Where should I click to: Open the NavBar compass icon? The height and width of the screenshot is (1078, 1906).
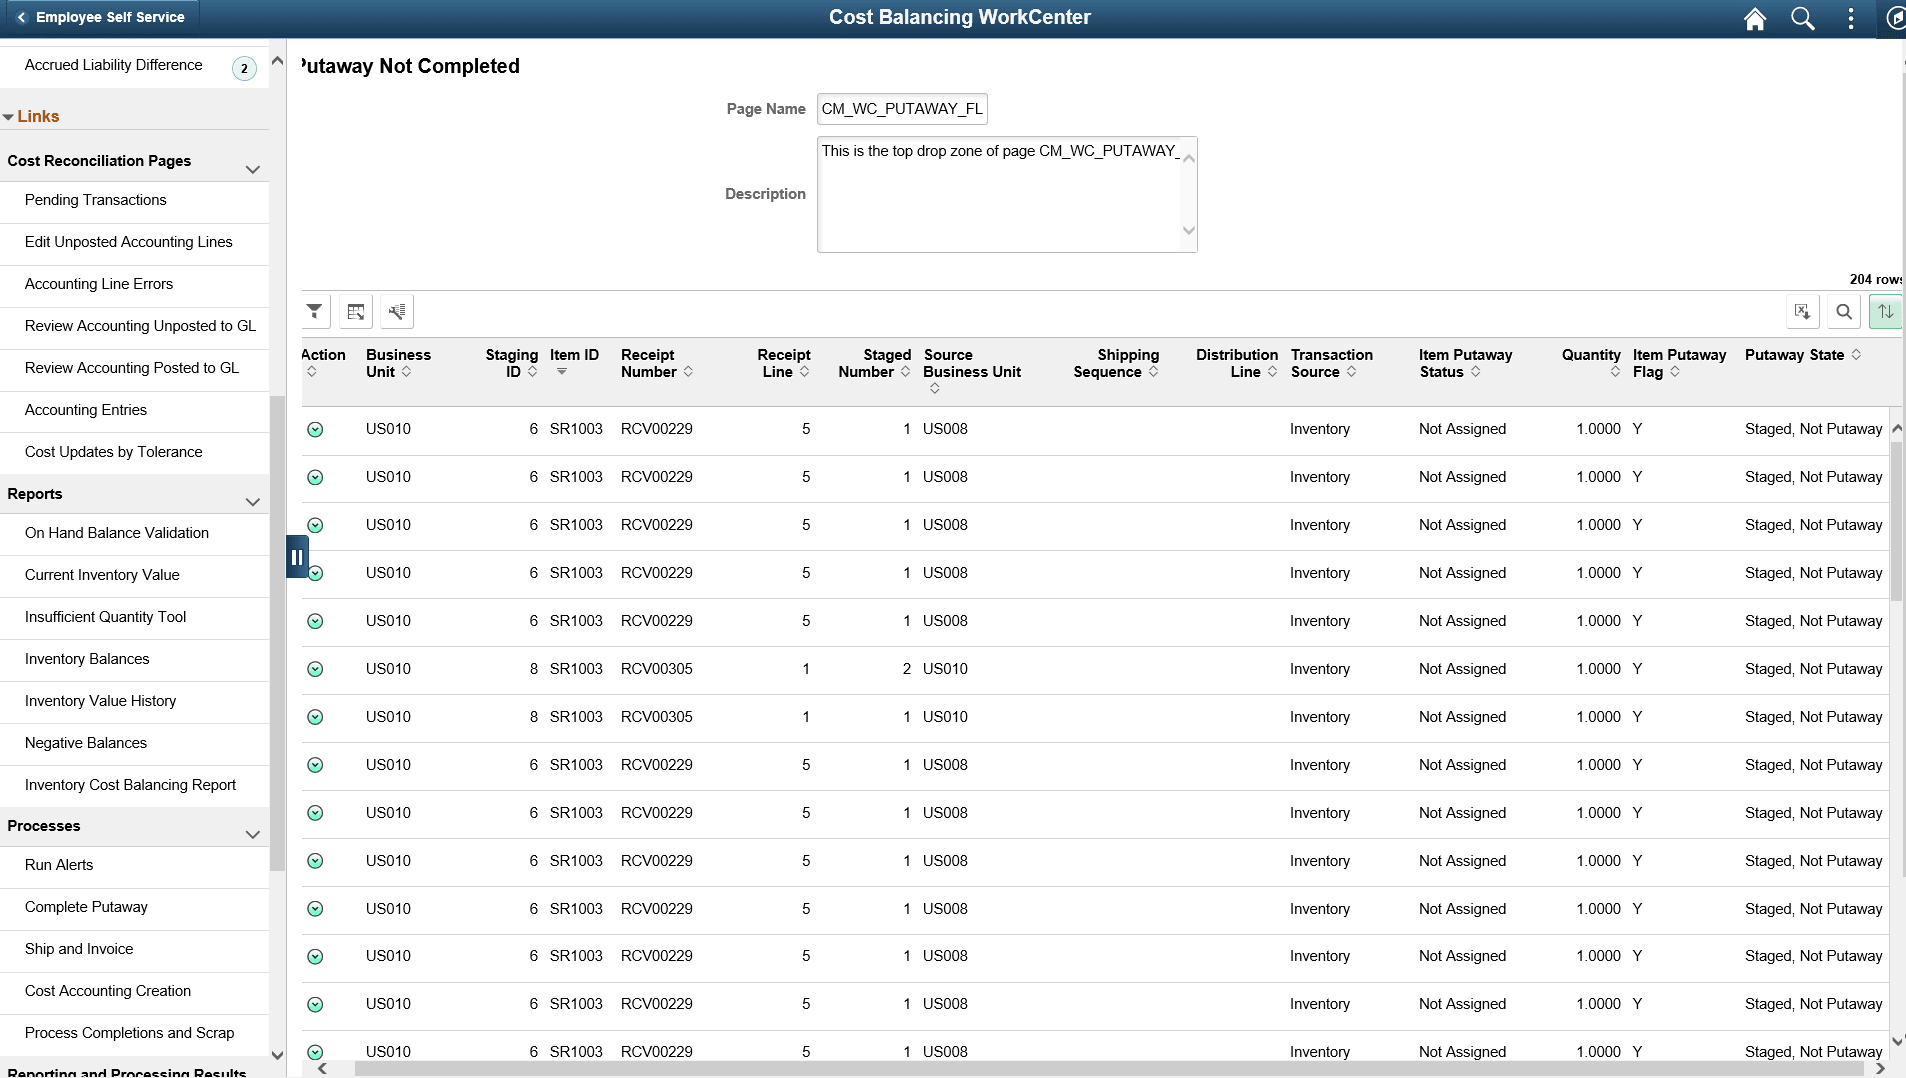[x=1896, y=18]
